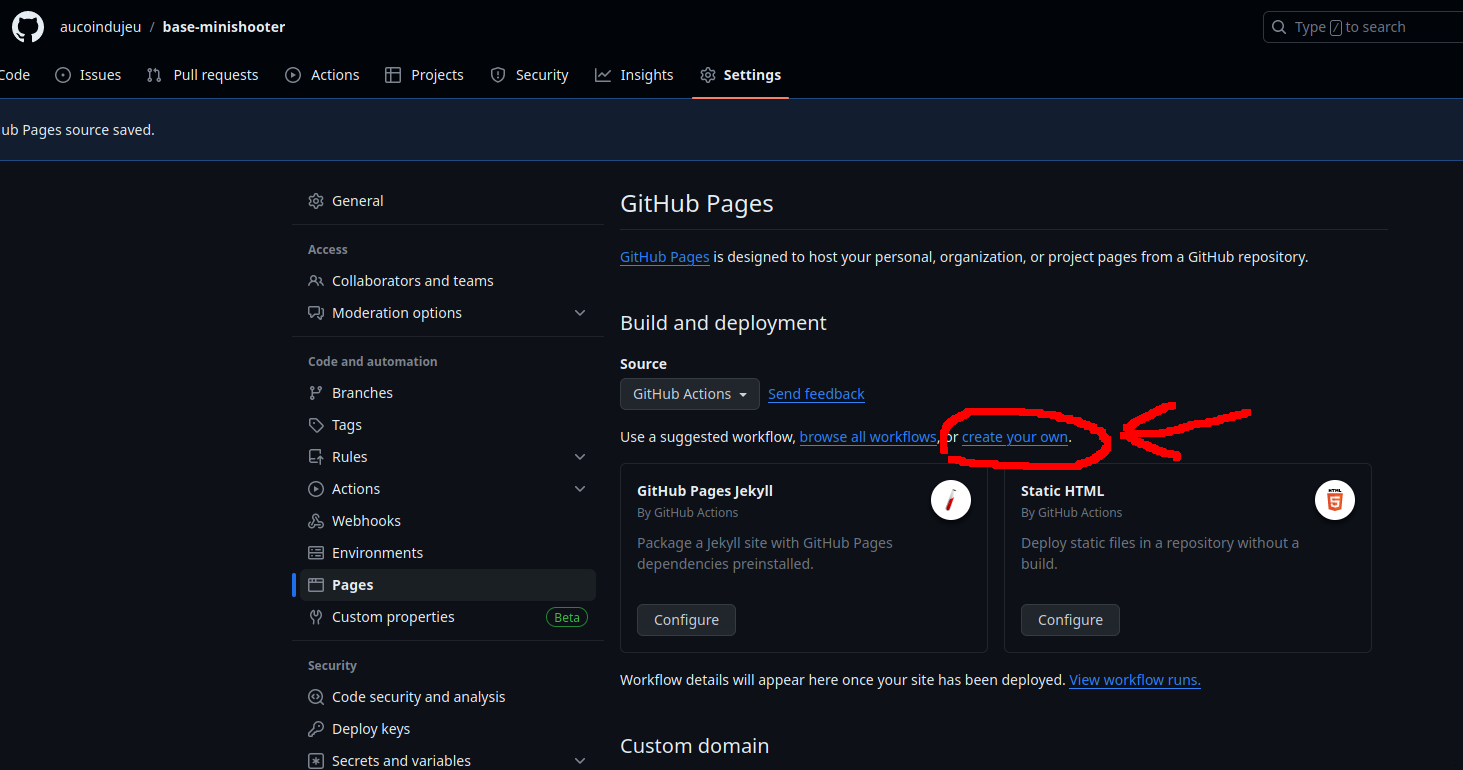
Task: Switch to the Issues tab
Action: [x=88, y=75]
